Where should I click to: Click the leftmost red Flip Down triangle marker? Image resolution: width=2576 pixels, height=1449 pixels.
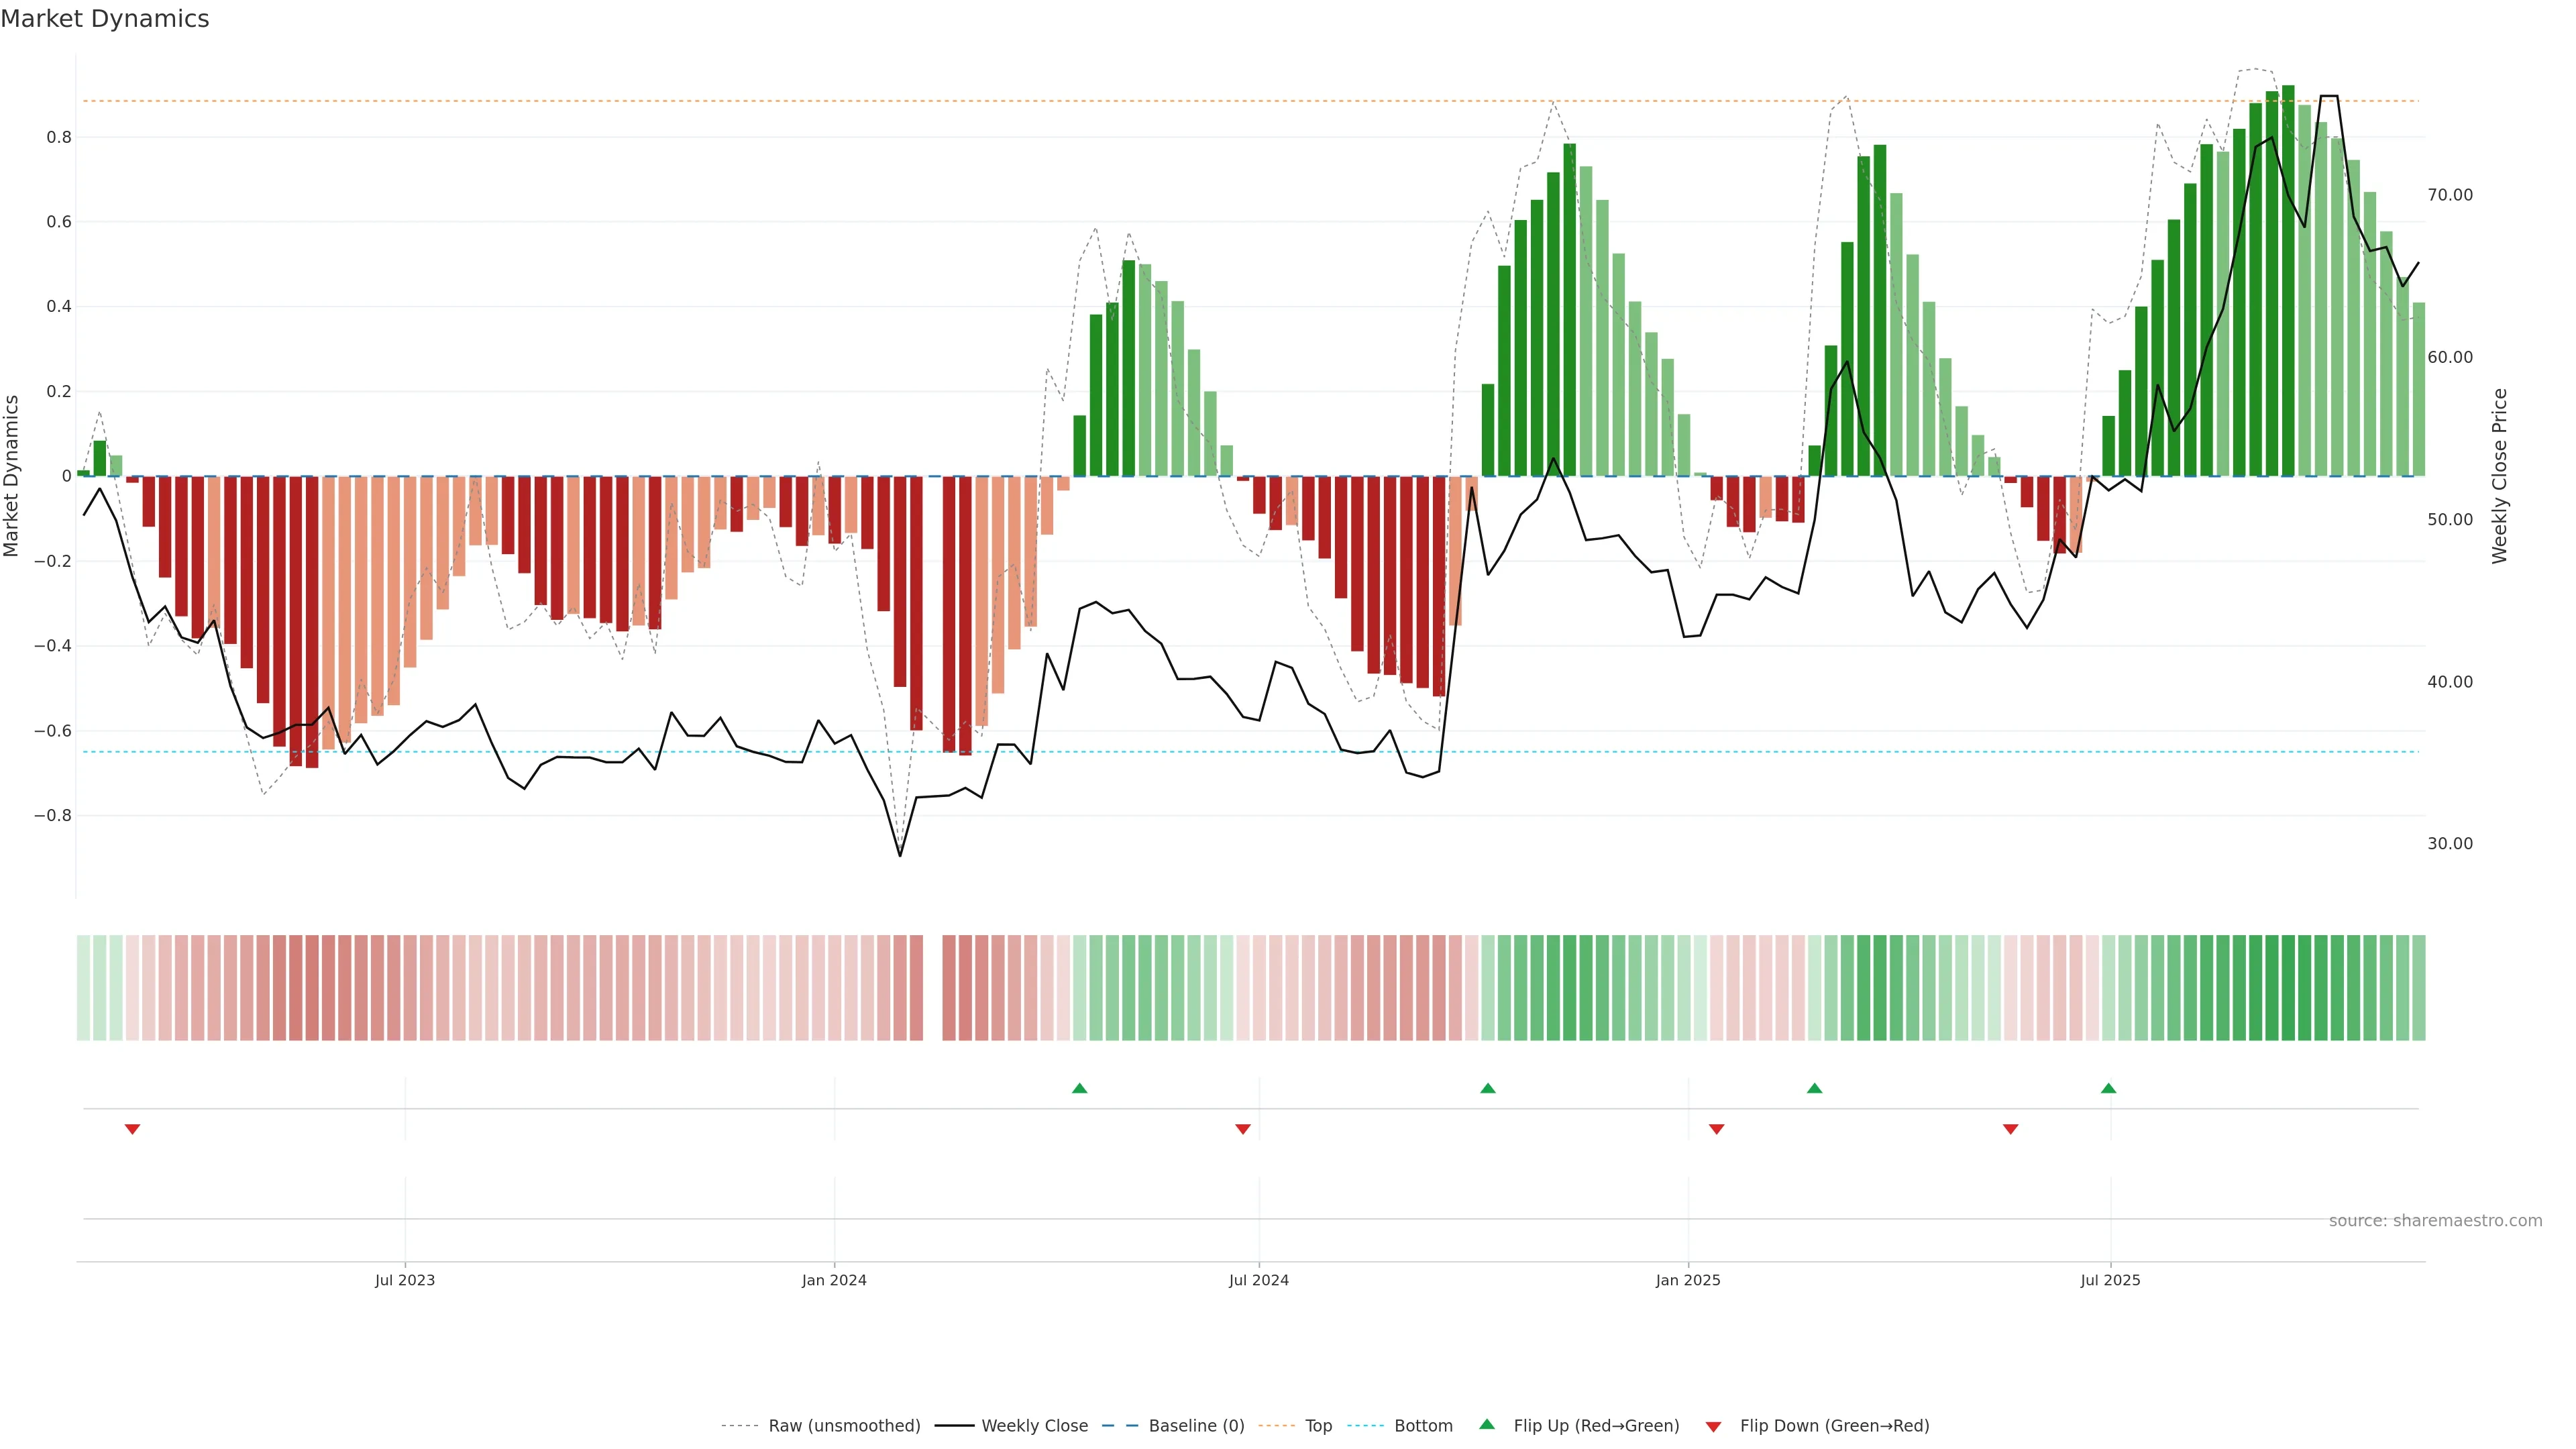tap(132, 1129)
